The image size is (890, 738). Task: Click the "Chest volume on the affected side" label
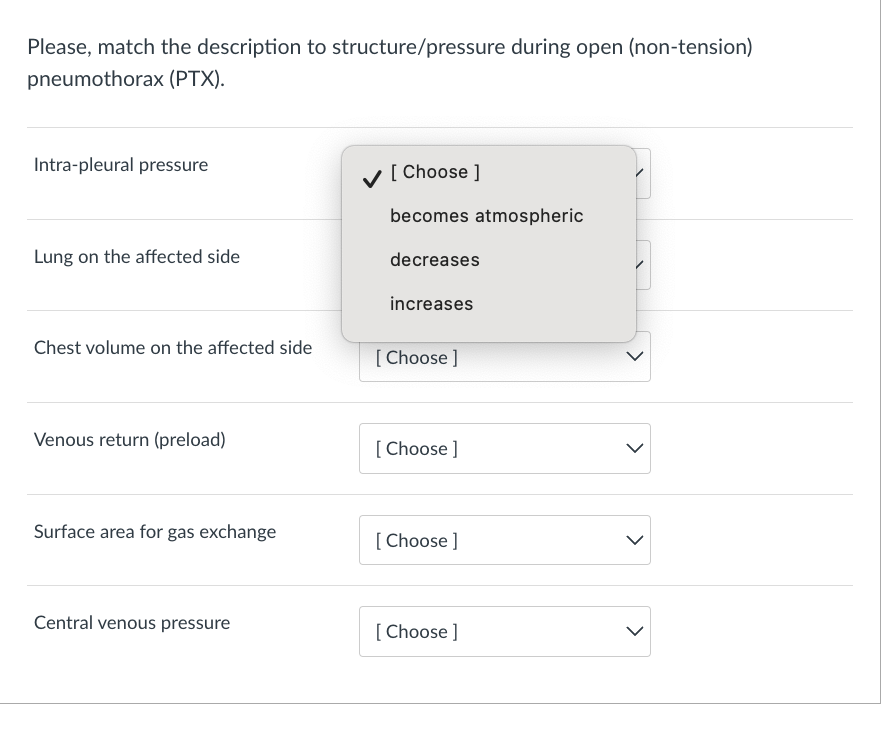point(173,348)
